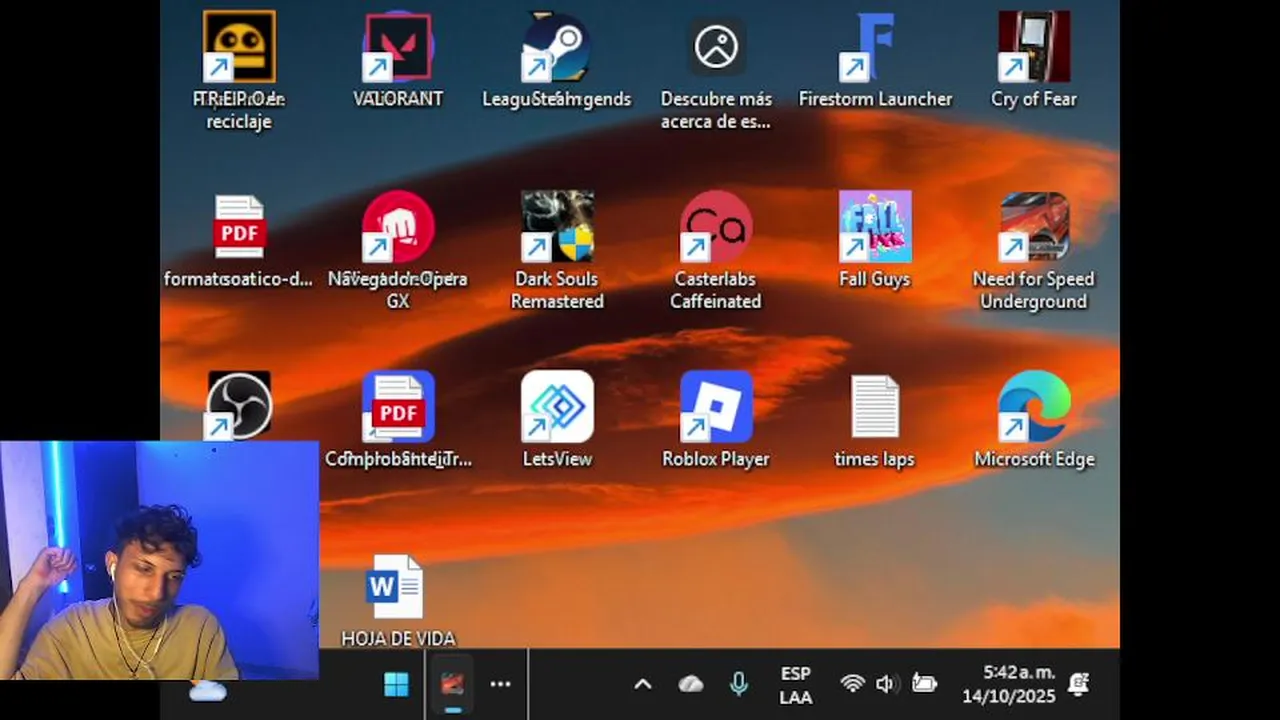The image size is (1280, 720).
Task: Change the ESP LAA input language
Action: click(796, 685)
